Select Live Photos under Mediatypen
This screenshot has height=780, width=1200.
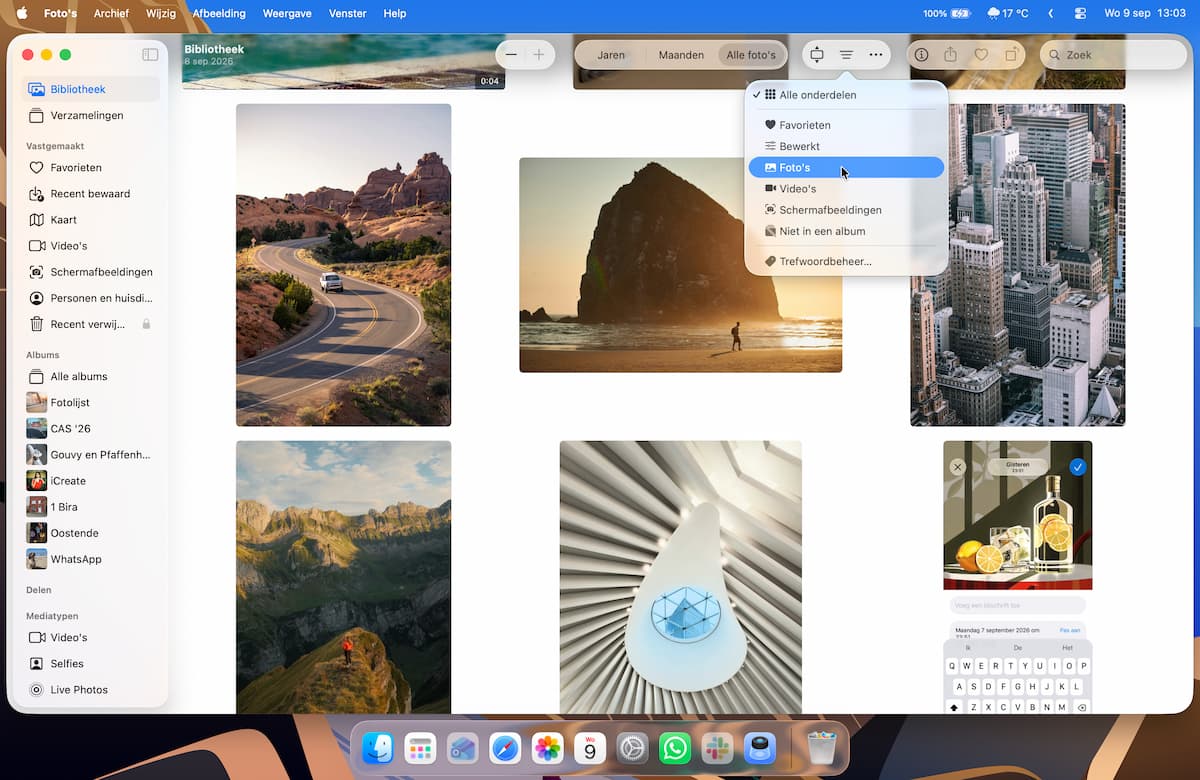pos(91,690)
